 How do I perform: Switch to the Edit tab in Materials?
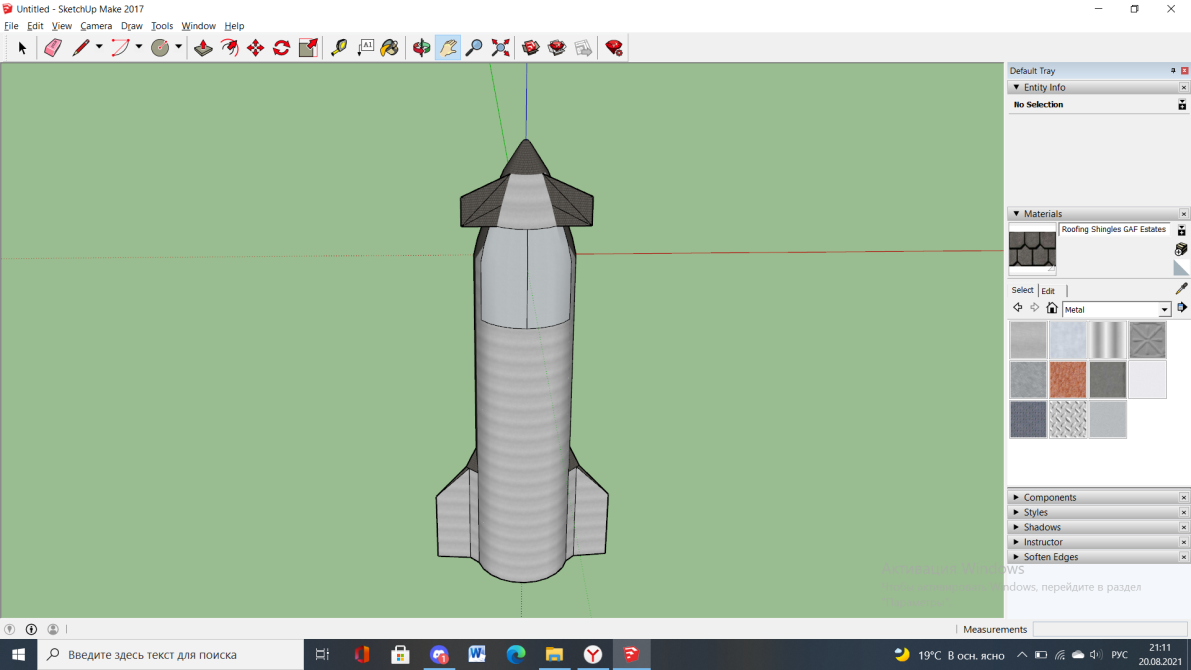tap(1048, 291)
